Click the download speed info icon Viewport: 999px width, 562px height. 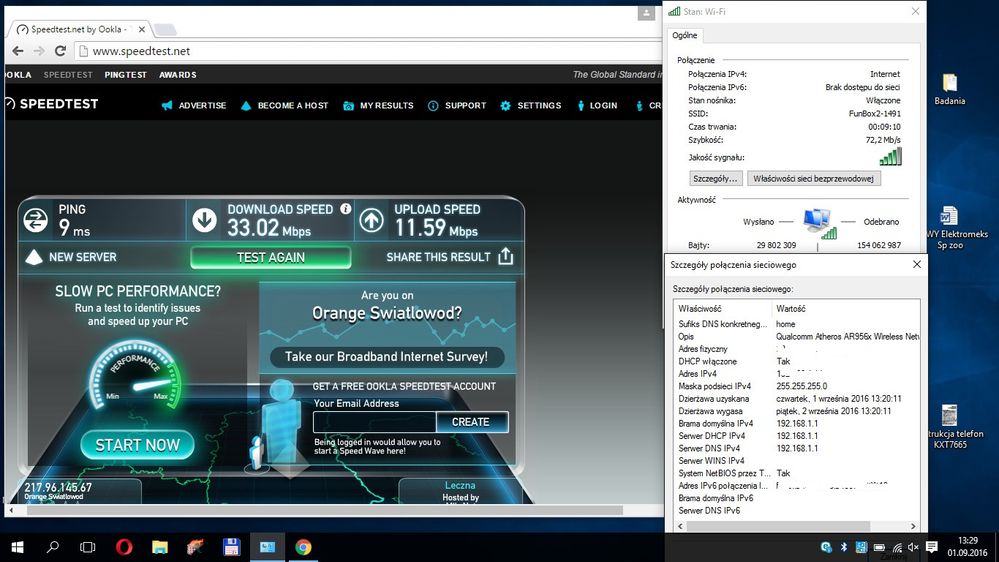[345, 209]
